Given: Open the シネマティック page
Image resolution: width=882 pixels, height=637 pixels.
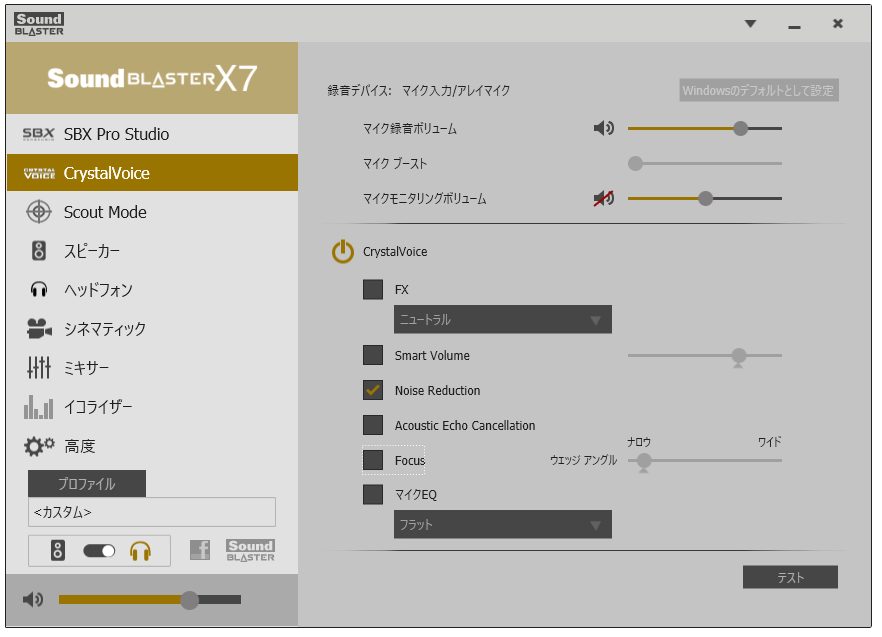Looking at the screenshot, I should click(x=152, y=329).
